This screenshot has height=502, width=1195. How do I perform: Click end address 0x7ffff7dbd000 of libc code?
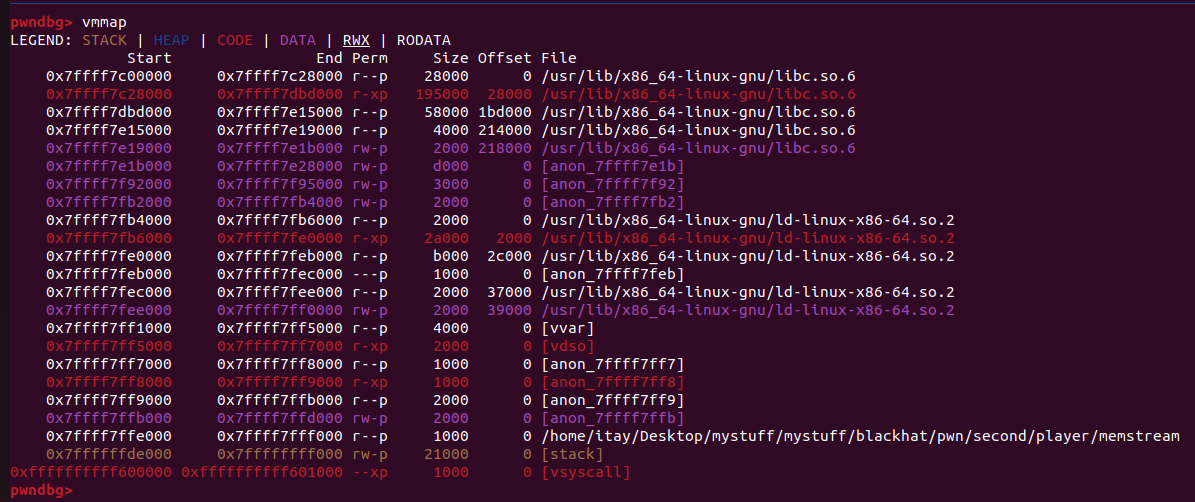click(x=280, y=94)
